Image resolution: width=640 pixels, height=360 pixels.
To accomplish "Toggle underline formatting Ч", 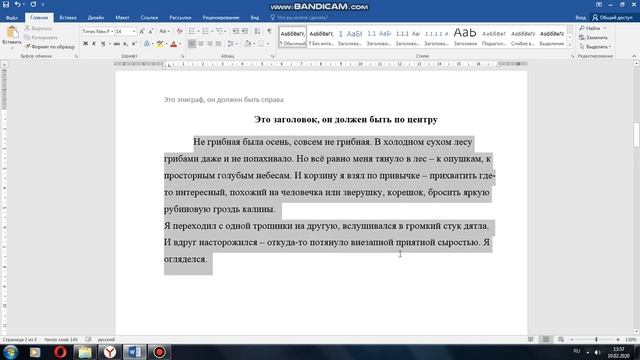I will click(103, 44).
